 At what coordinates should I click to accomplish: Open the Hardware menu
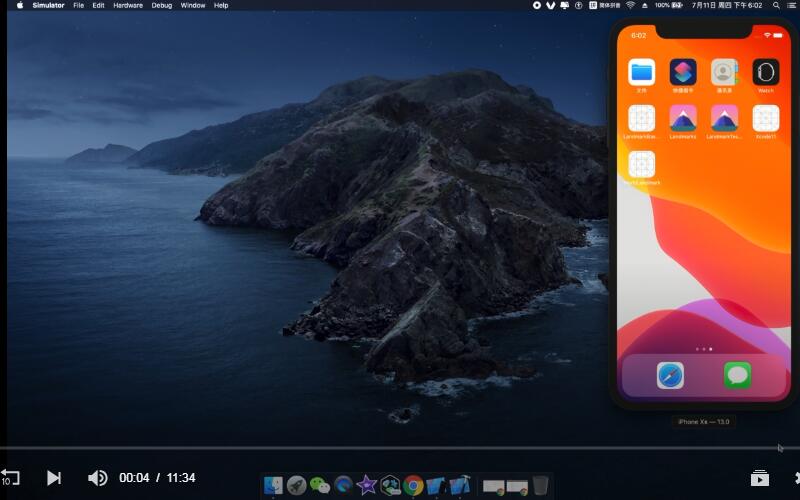[x=127, y=5]
